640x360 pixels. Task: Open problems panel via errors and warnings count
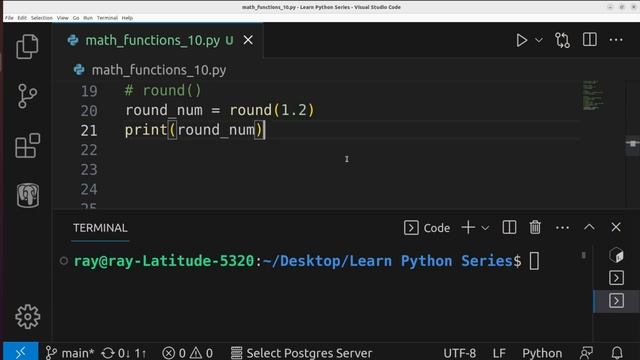pyautogui.click(x=187, y=353)
